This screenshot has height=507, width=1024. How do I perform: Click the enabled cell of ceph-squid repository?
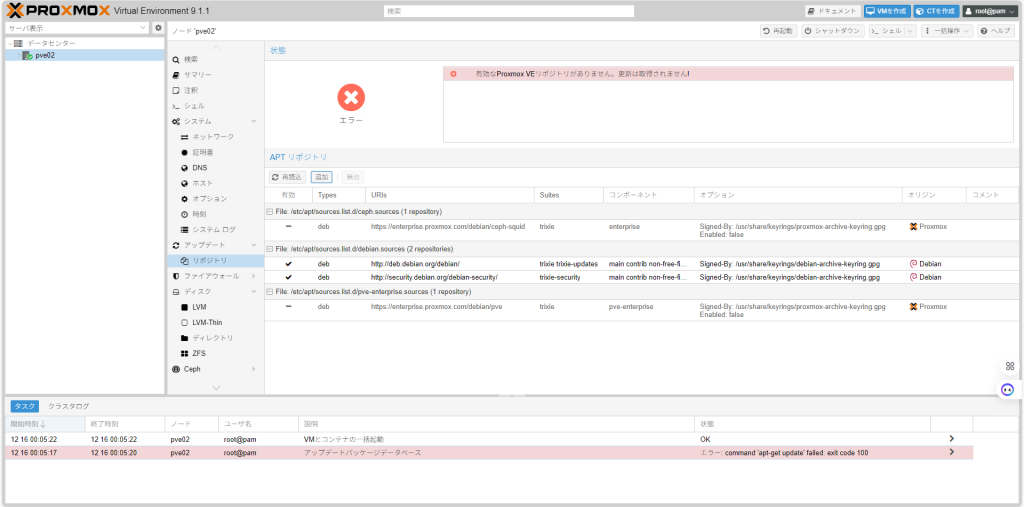288,227
